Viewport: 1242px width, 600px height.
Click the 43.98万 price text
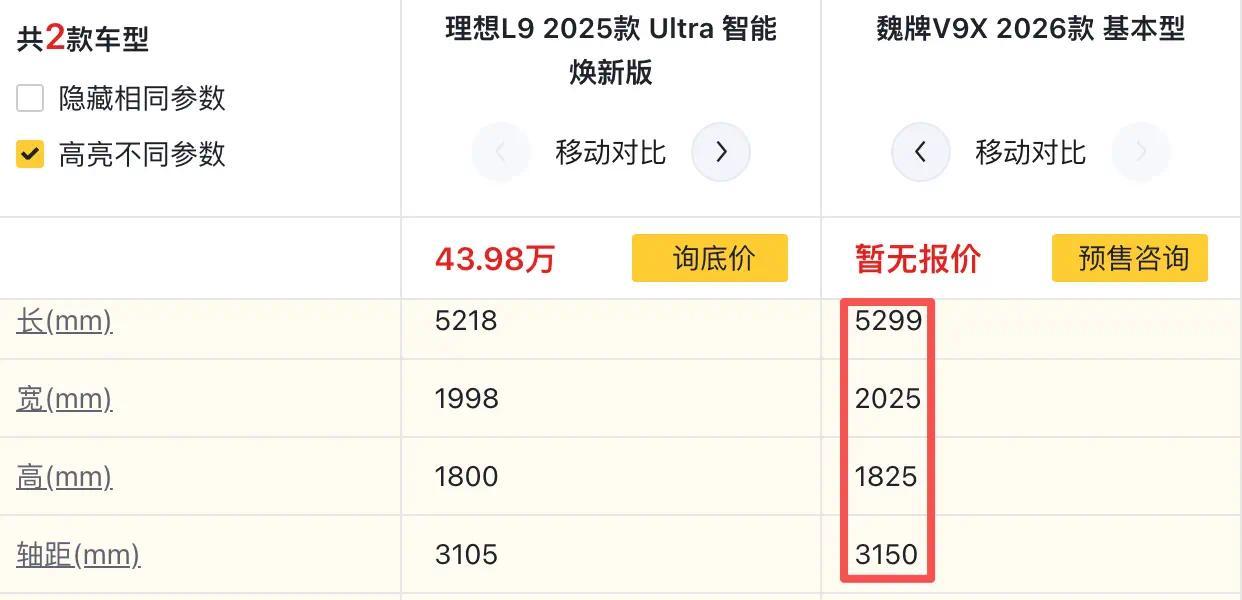coord(494,259)
